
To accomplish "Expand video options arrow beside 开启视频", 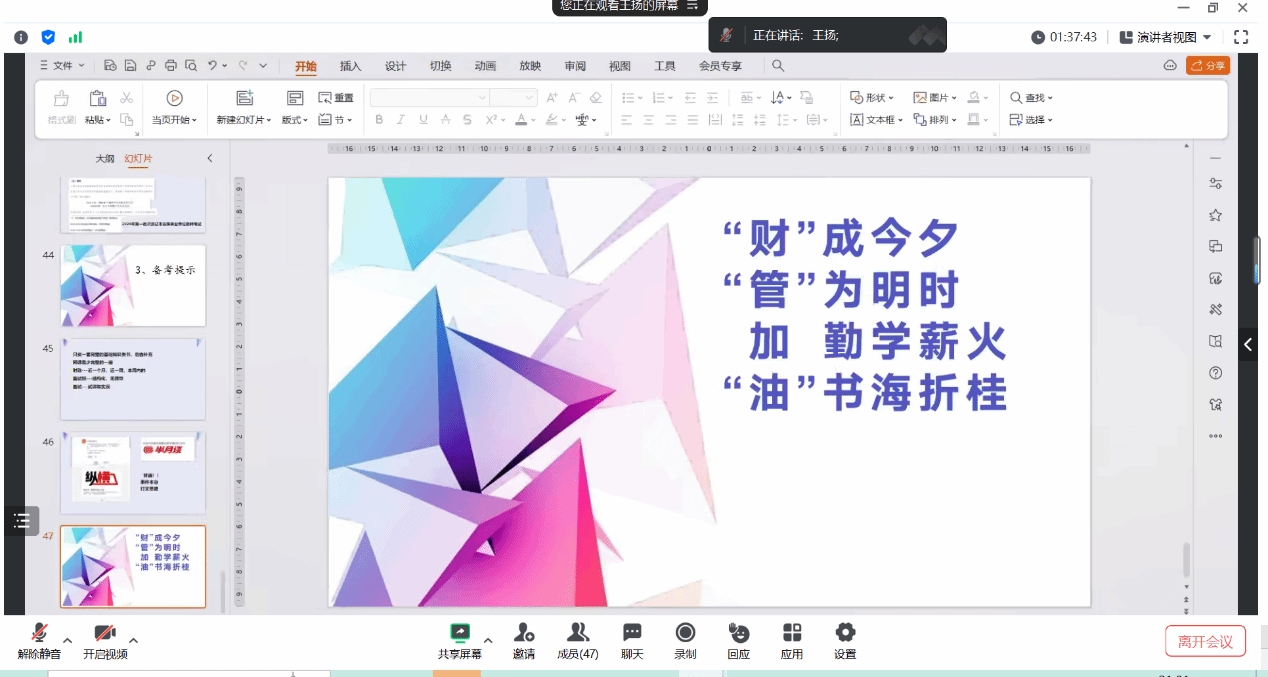I will coord(133,640).
